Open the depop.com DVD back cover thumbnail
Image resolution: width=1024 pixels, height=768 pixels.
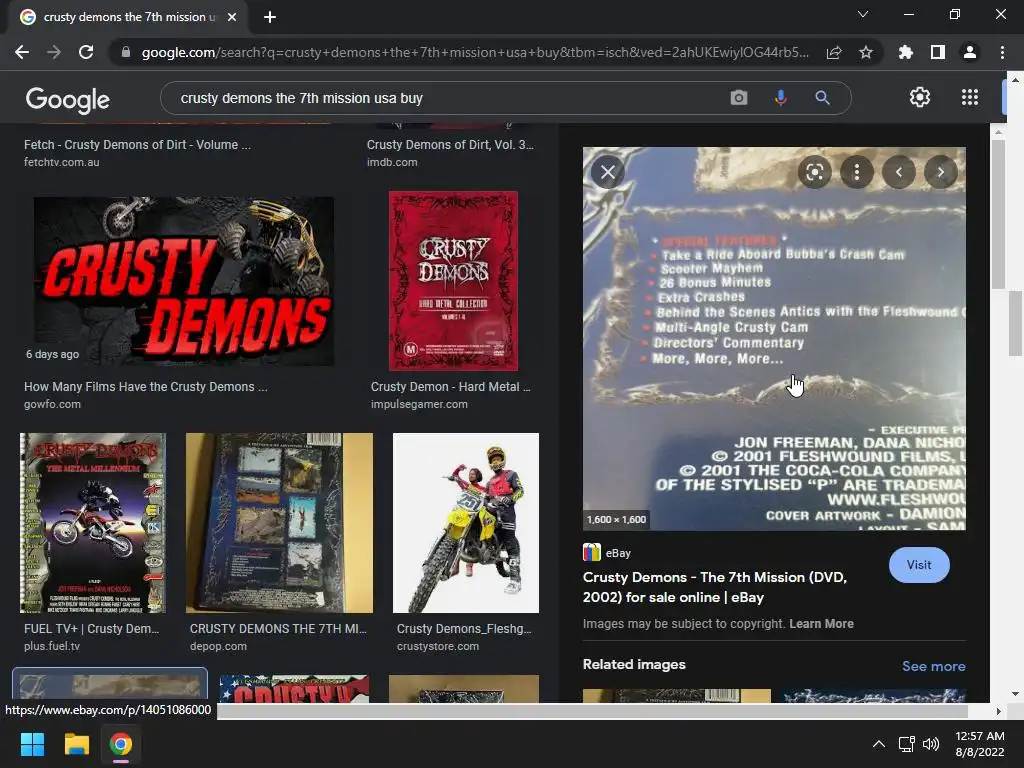pyautogui.click(x=280, y=523)
